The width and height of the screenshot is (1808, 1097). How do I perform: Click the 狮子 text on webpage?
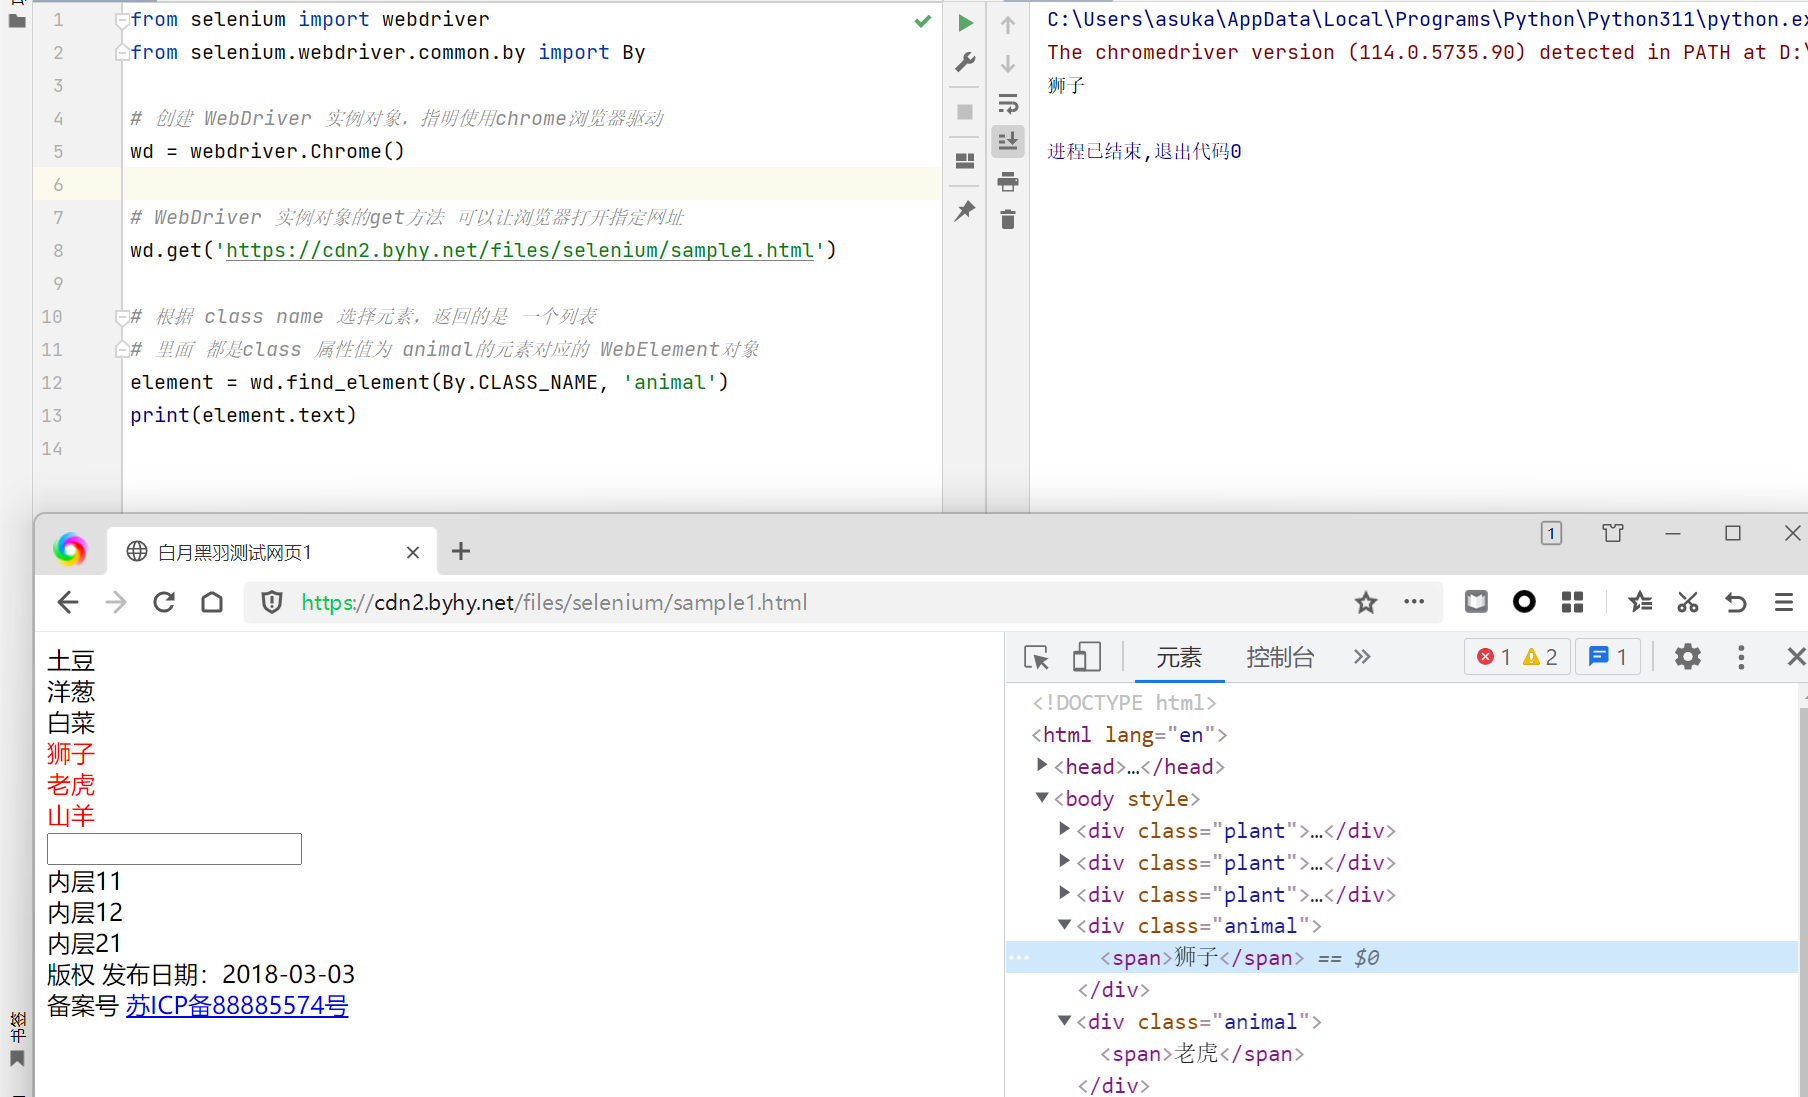pyautogui.click(x=71, y=754)
